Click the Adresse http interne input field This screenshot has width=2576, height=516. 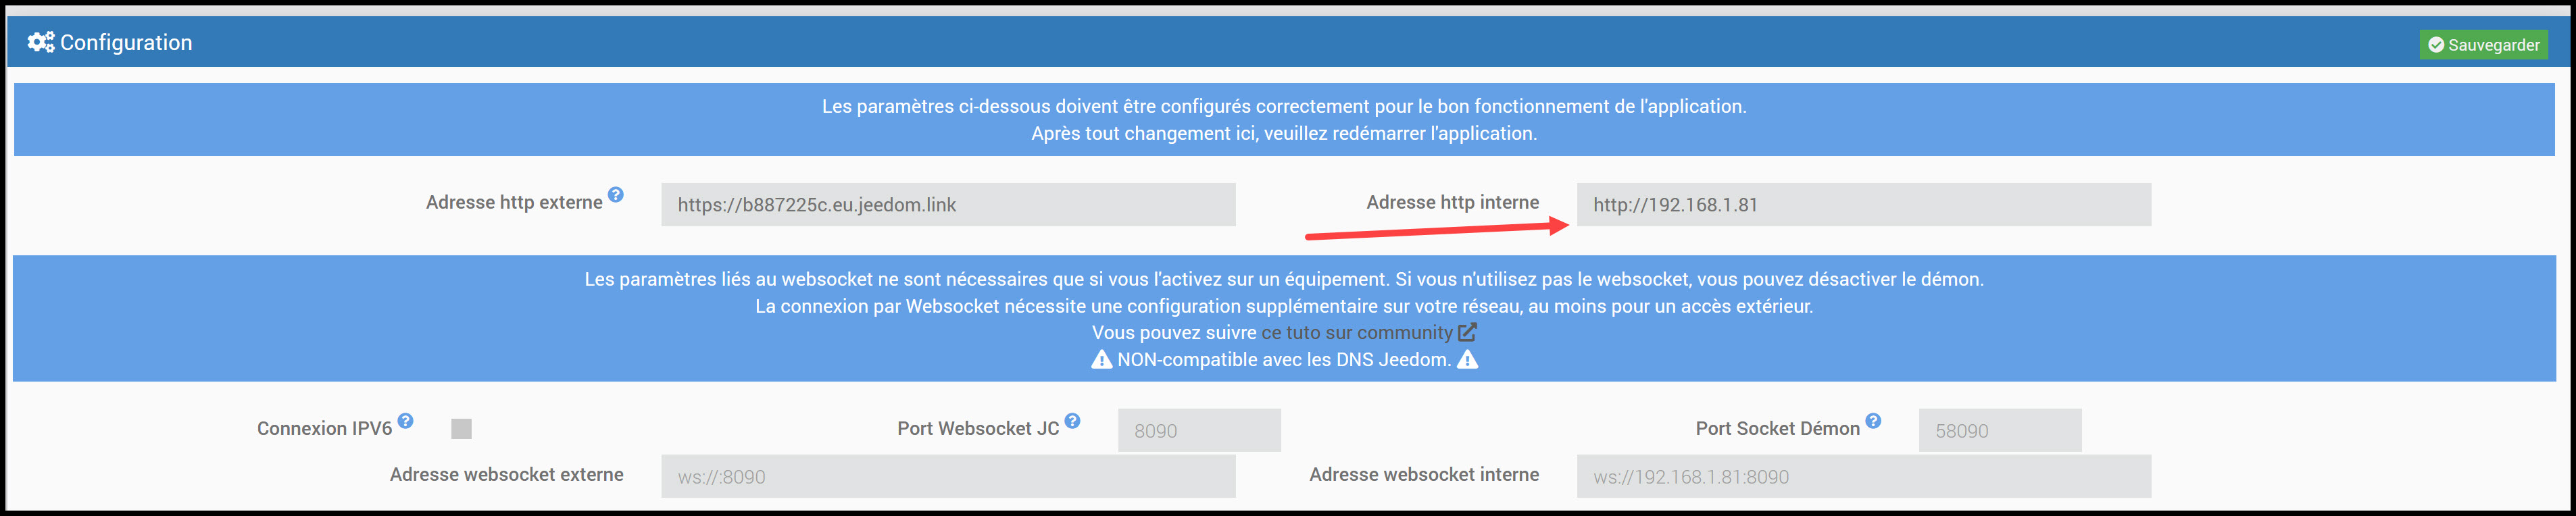coord(1863,205)
